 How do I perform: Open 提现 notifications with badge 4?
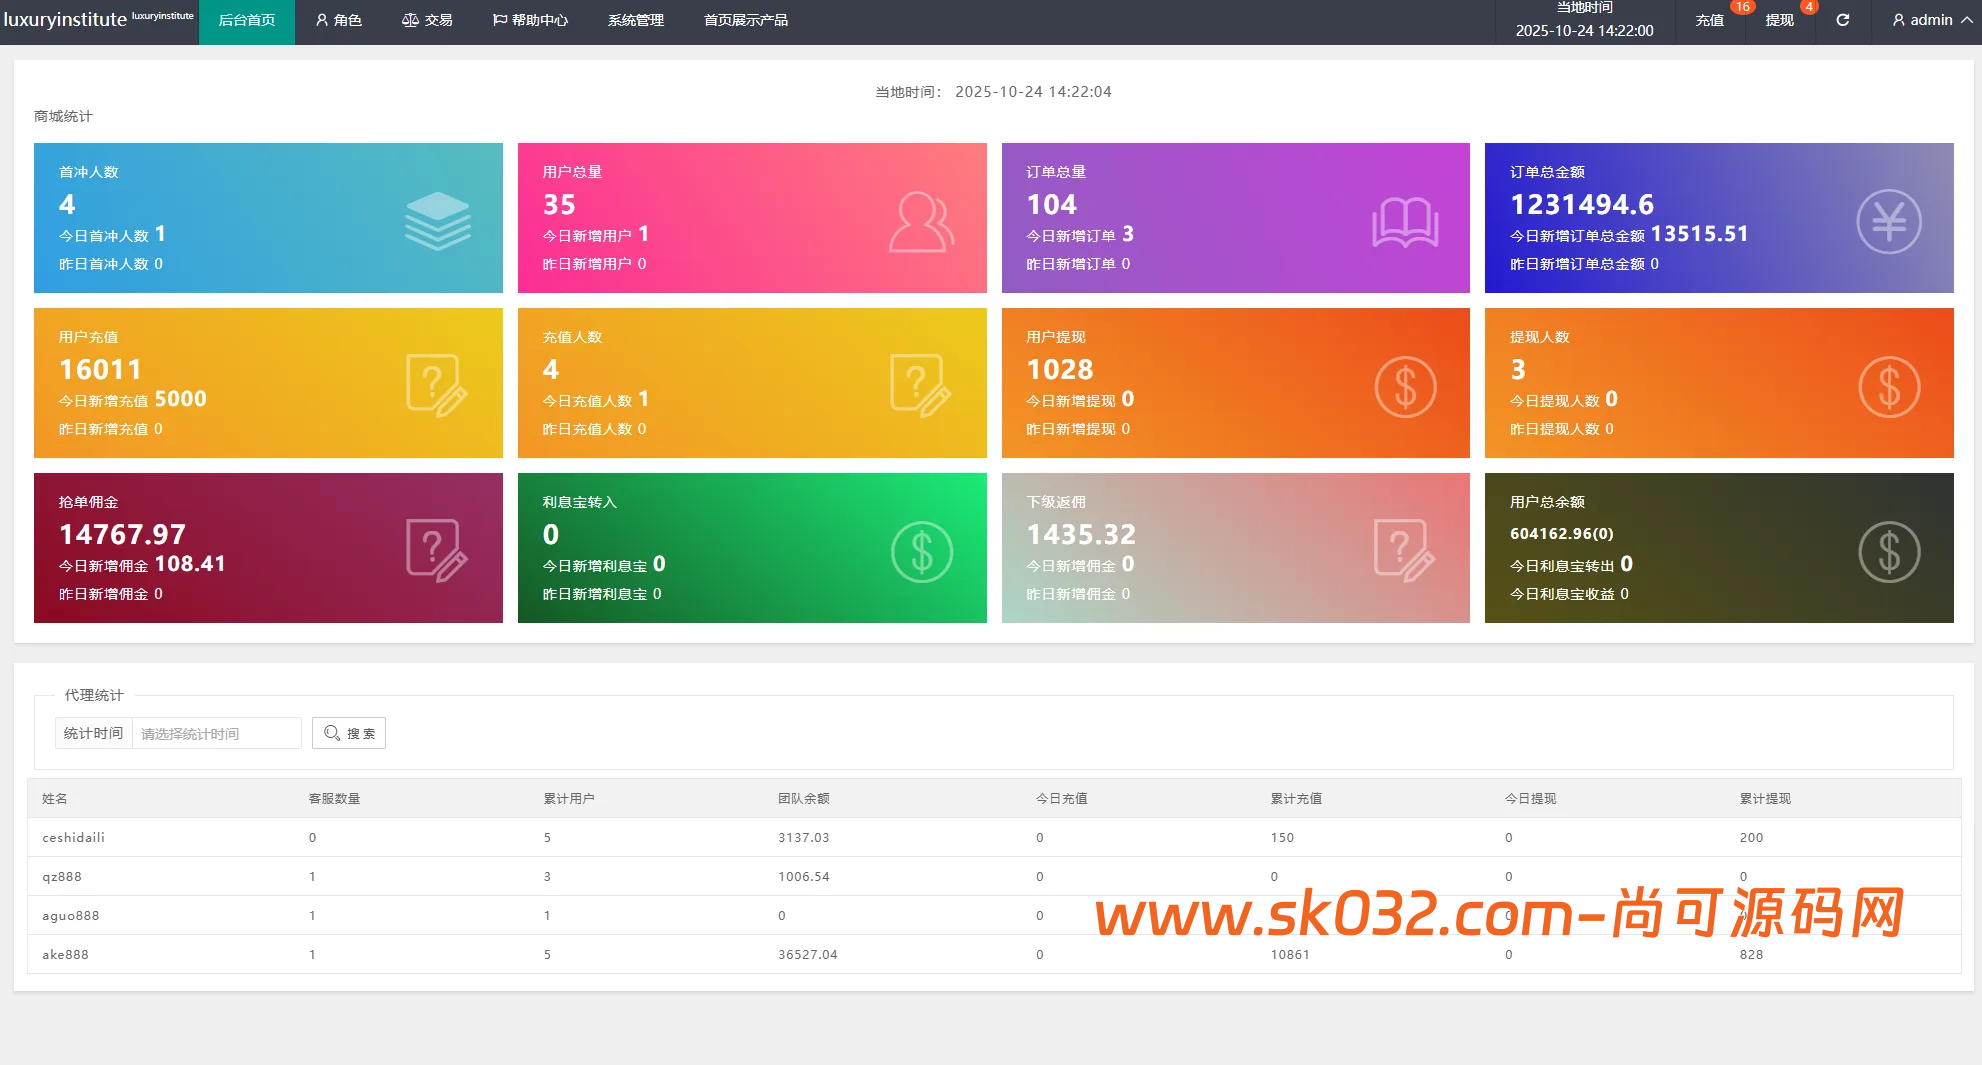tap(1779, 20)
